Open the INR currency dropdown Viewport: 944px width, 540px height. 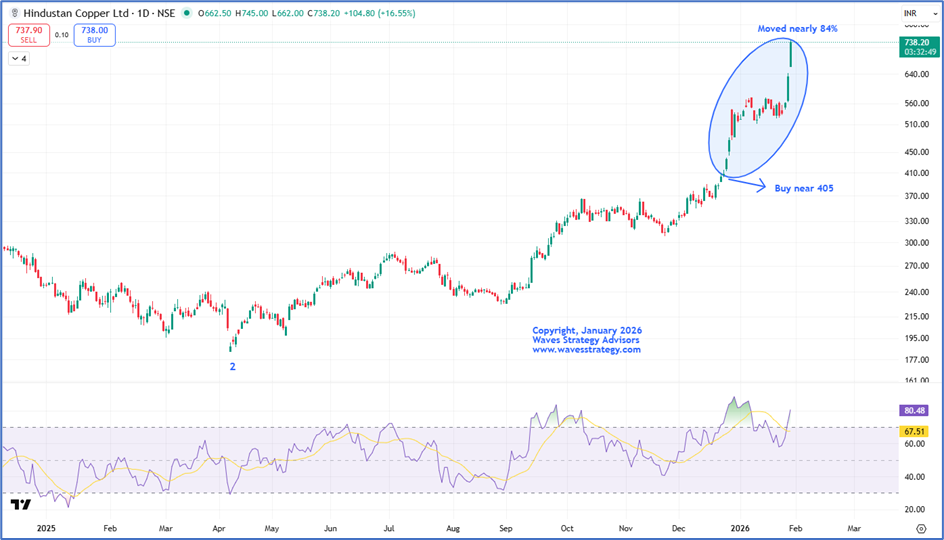point(921,13)
